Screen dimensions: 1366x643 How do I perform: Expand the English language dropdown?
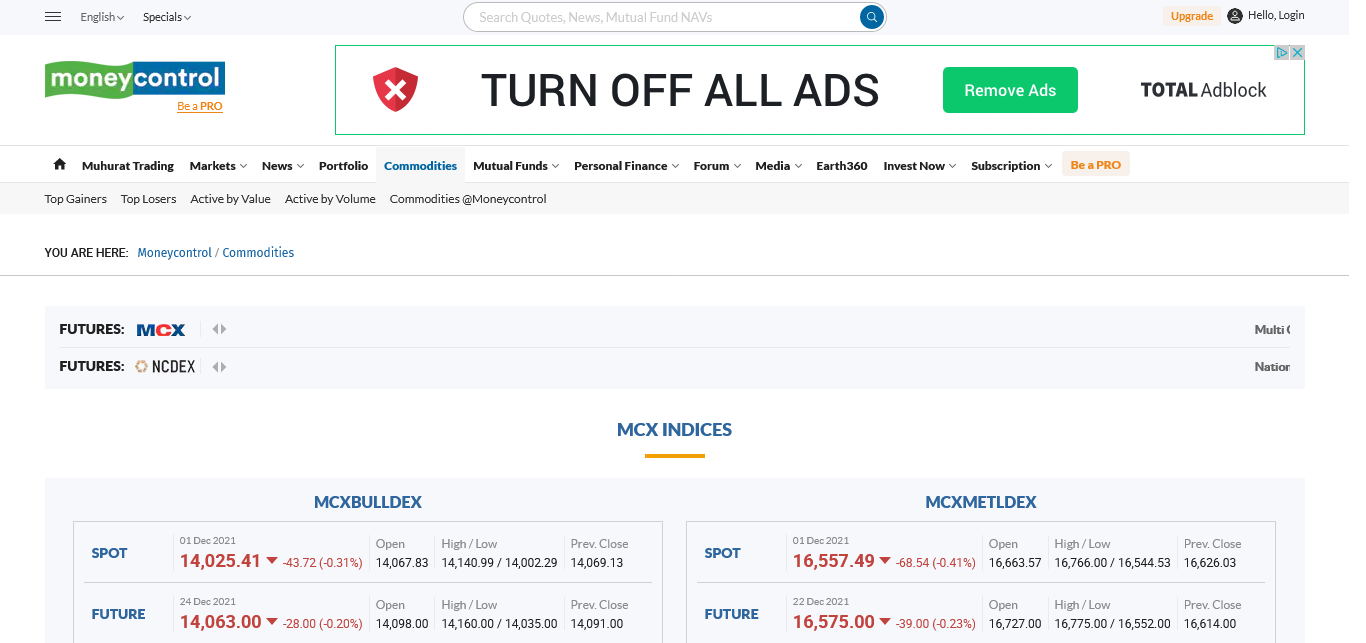point(102,17)
